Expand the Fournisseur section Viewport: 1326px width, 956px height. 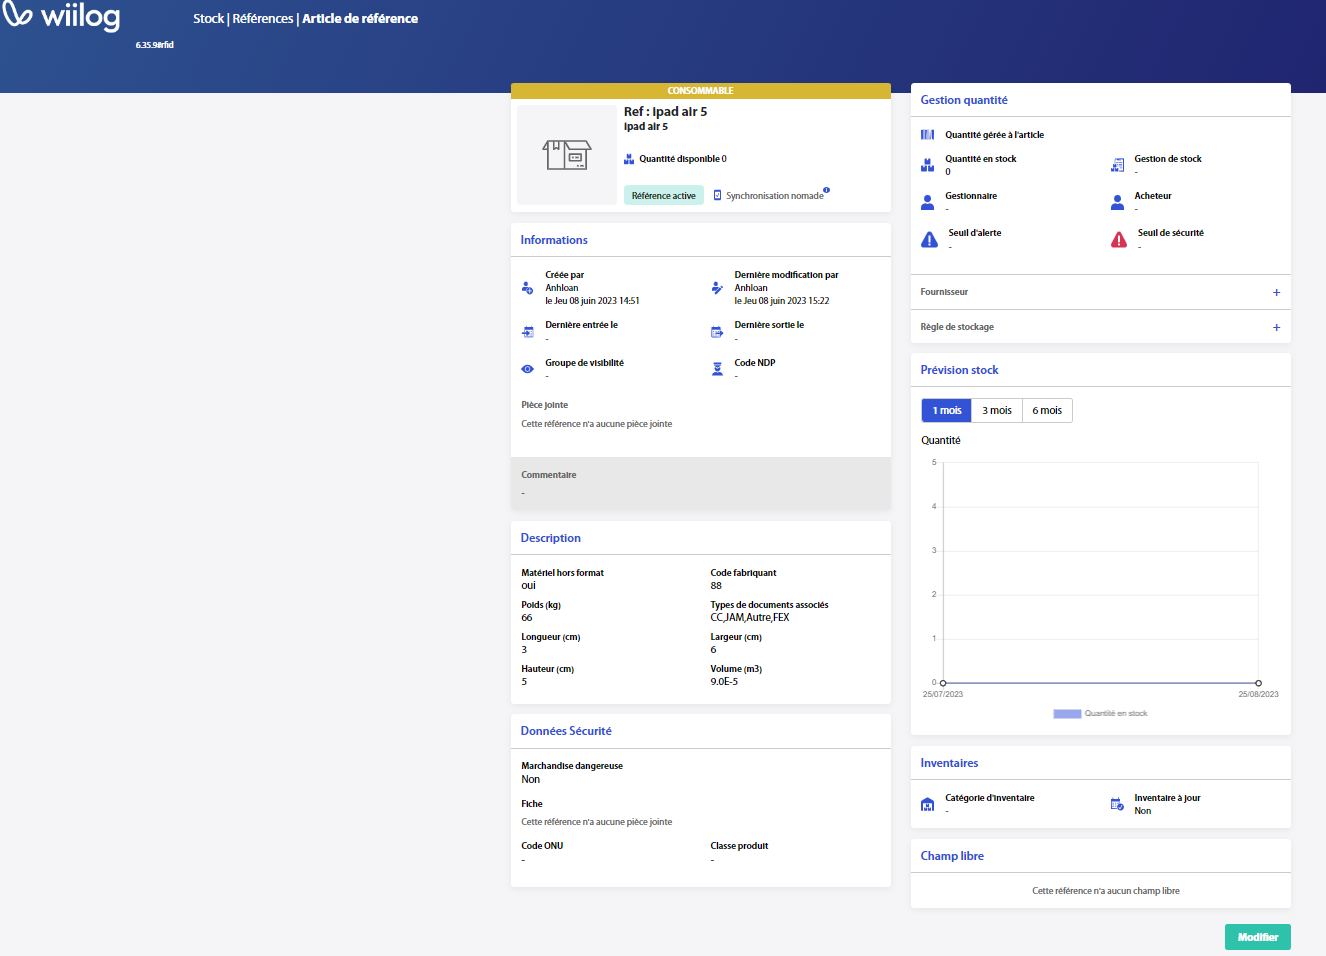coord(1276,293)
